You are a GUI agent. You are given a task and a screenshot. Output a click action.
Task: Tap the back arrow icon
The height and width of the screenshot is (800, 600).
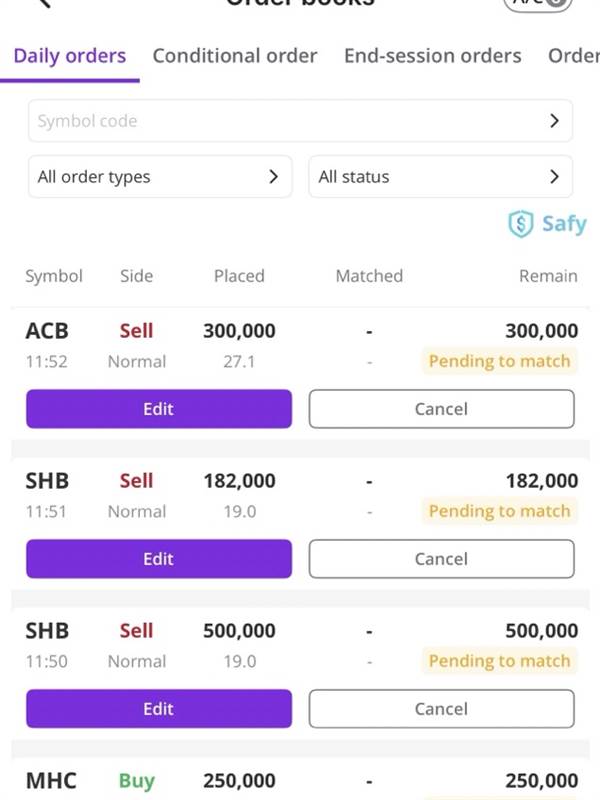tap(45, 4)
